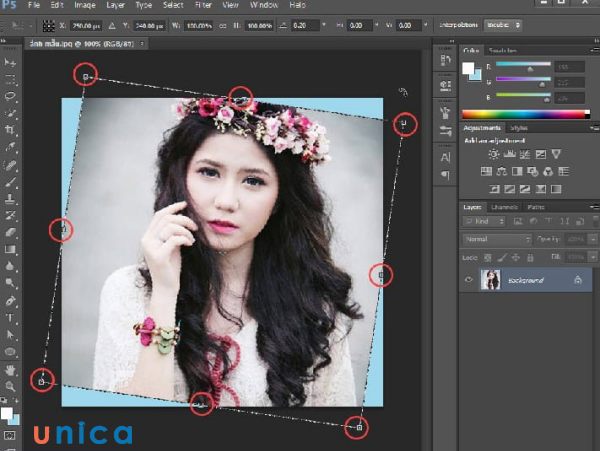Select the Rectangular Marquee tool

click(x=11, y=79)
